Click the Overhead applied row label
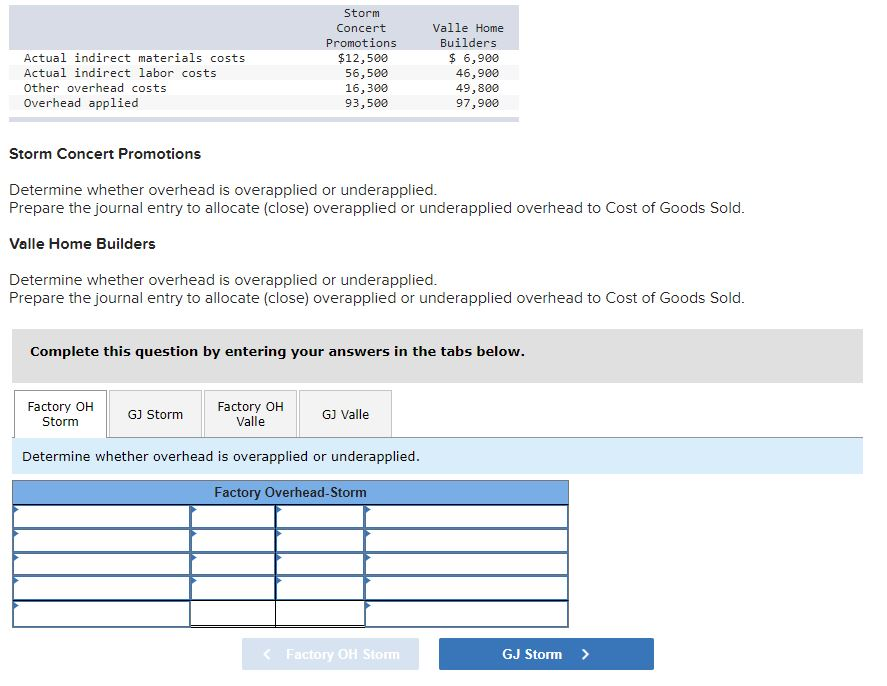This screenshot has width=887, height=686. [x=81, y=103]
